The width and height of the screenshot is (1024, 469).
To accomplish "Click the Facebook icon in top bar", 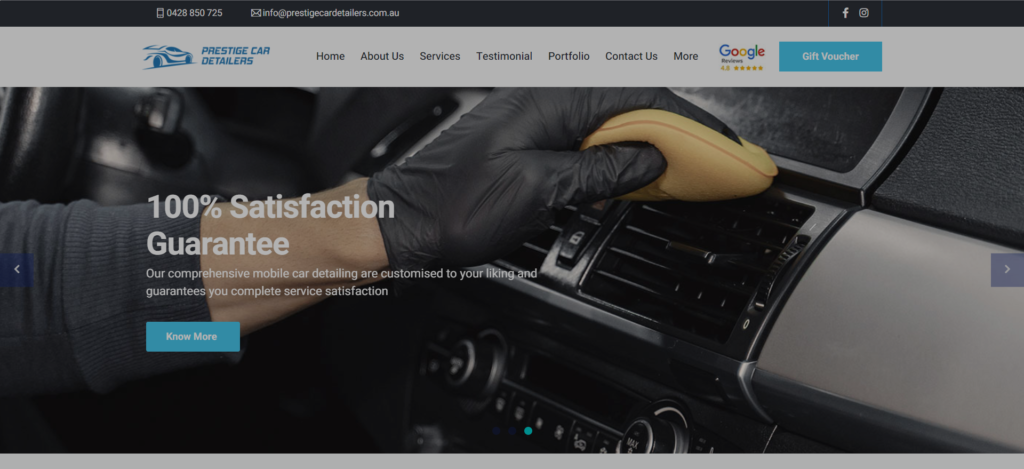I will coord(845,13).
